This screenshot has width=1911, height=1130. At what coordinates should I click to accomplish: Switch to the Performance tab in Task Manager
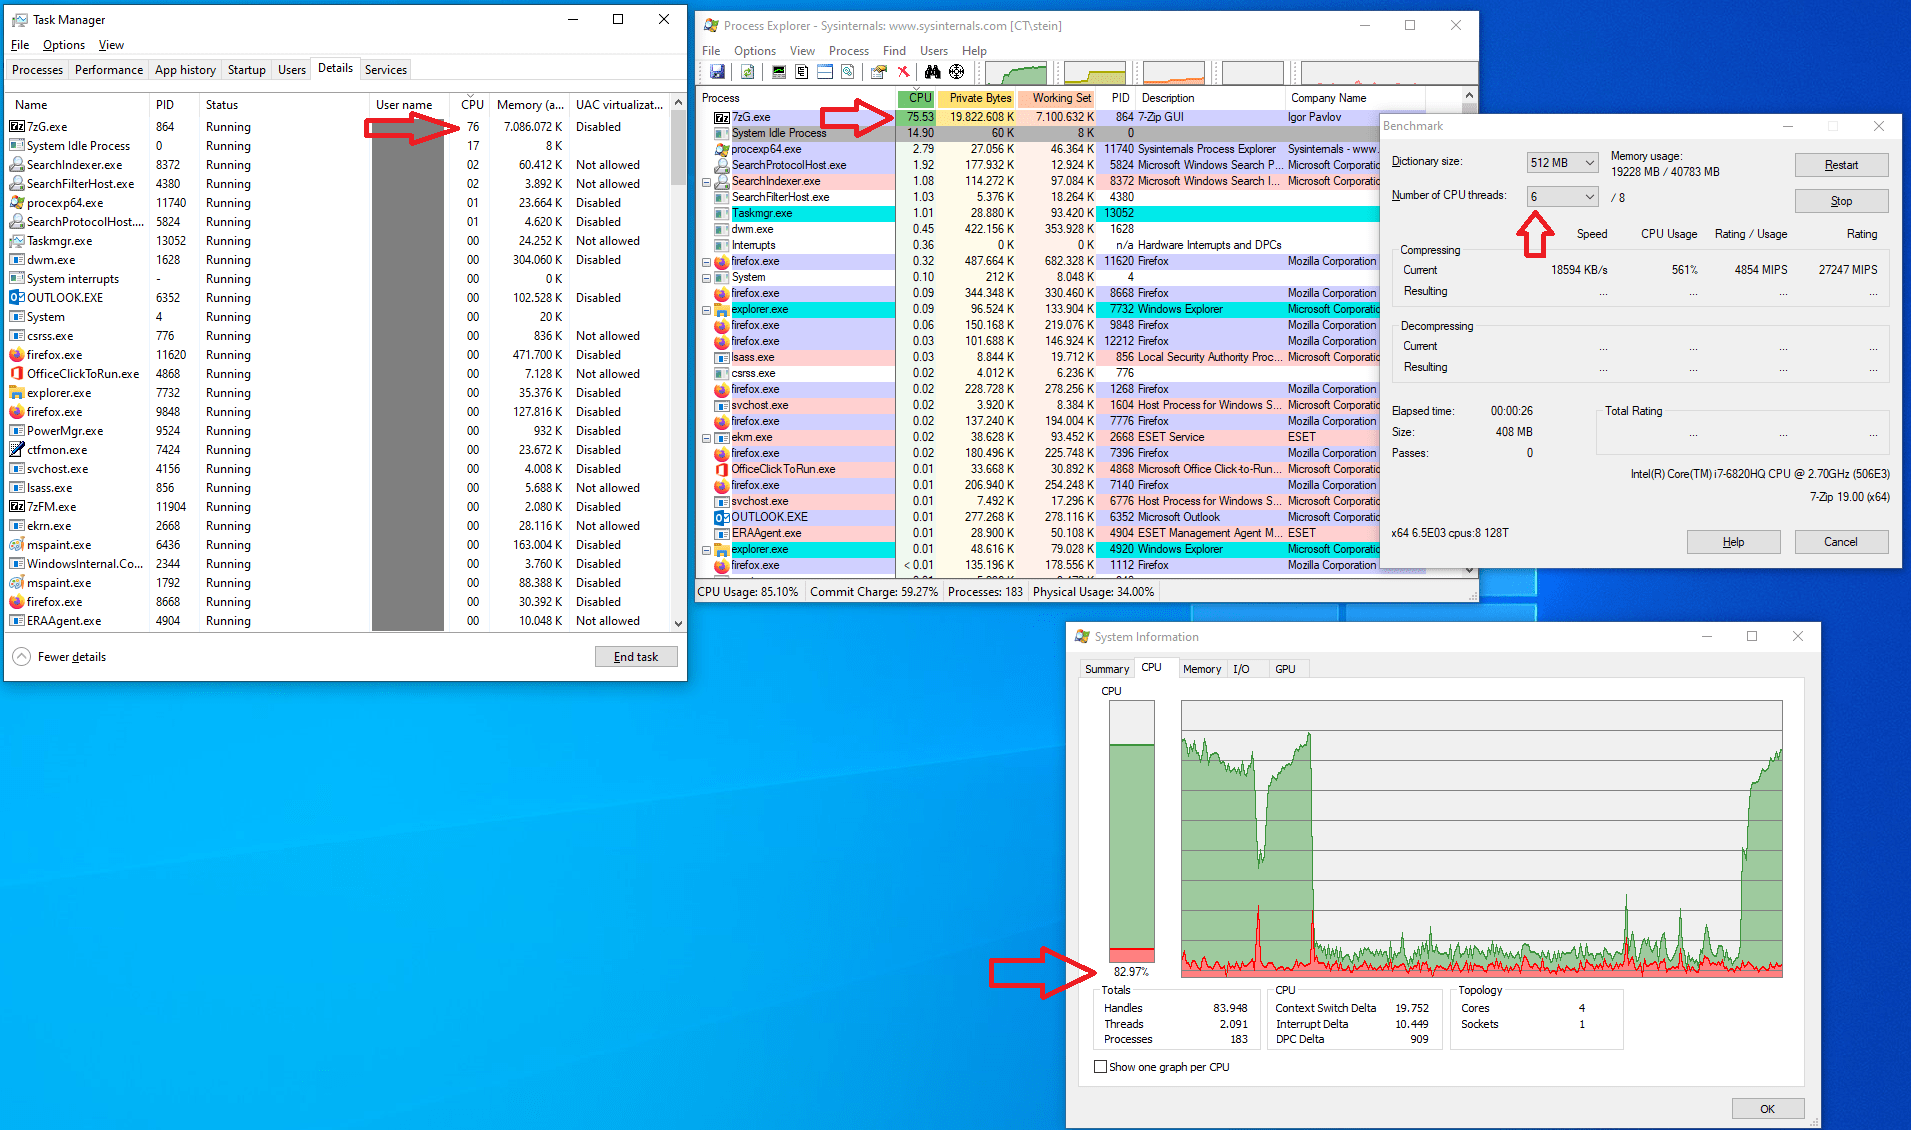pos(109,70)
